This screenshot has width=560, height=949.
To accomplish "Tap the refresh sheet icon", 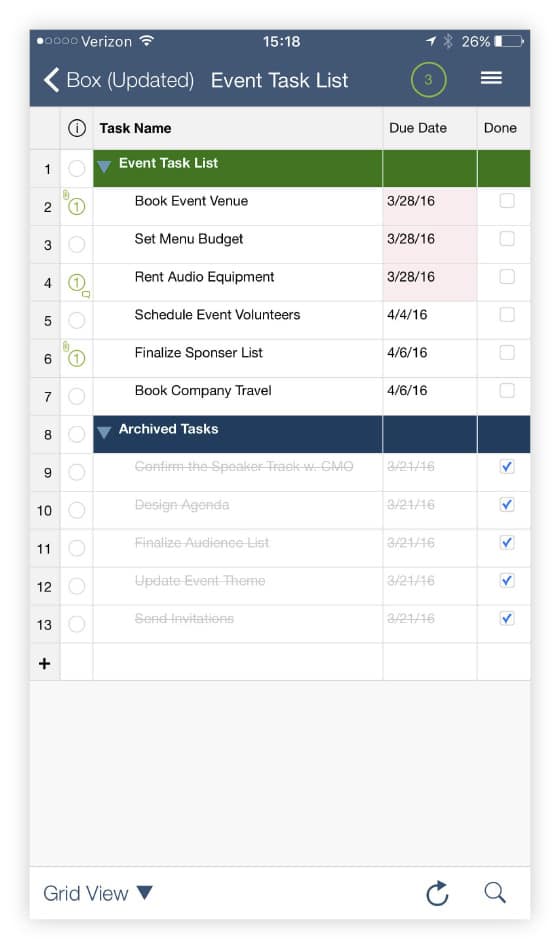I will (437, 893).
